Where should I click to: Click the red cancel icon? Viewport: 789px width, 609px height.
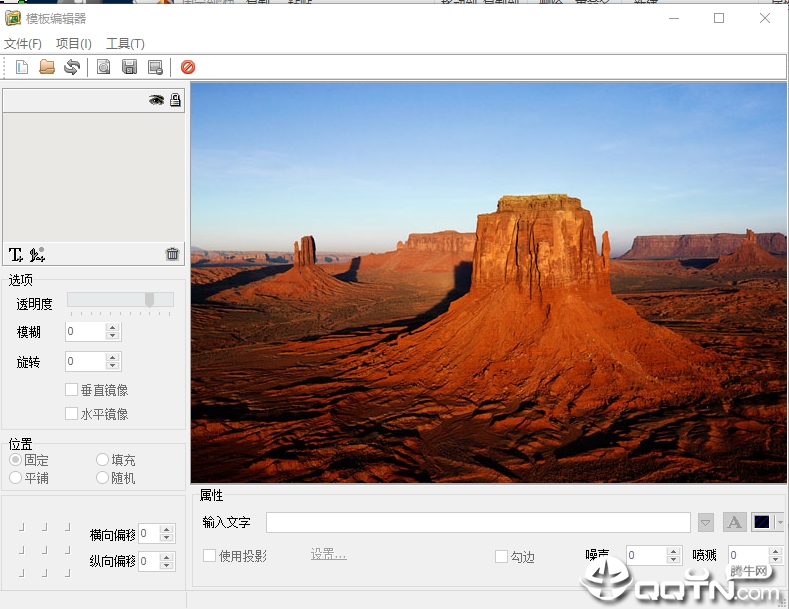(x=188, y=67)
